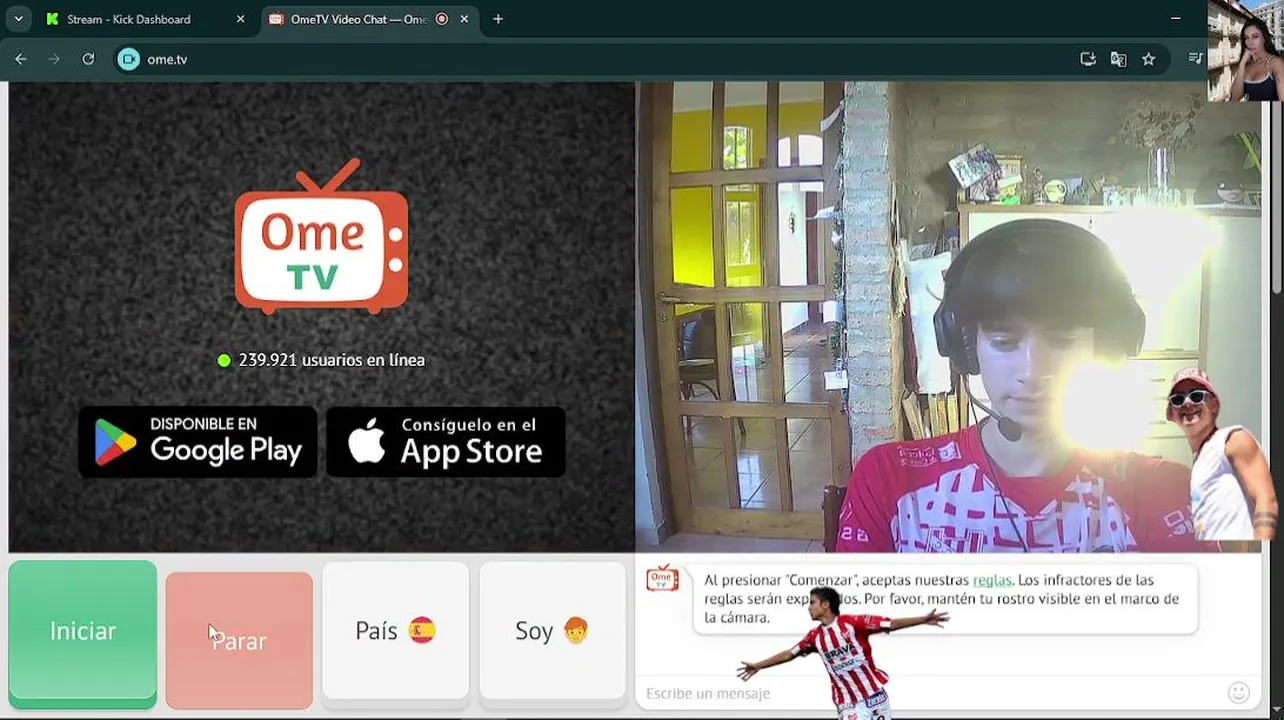Viewport: 1284px width, 720px height.
Task: Click the 239.921 usuarios en línea text
Action: [331, 360]
